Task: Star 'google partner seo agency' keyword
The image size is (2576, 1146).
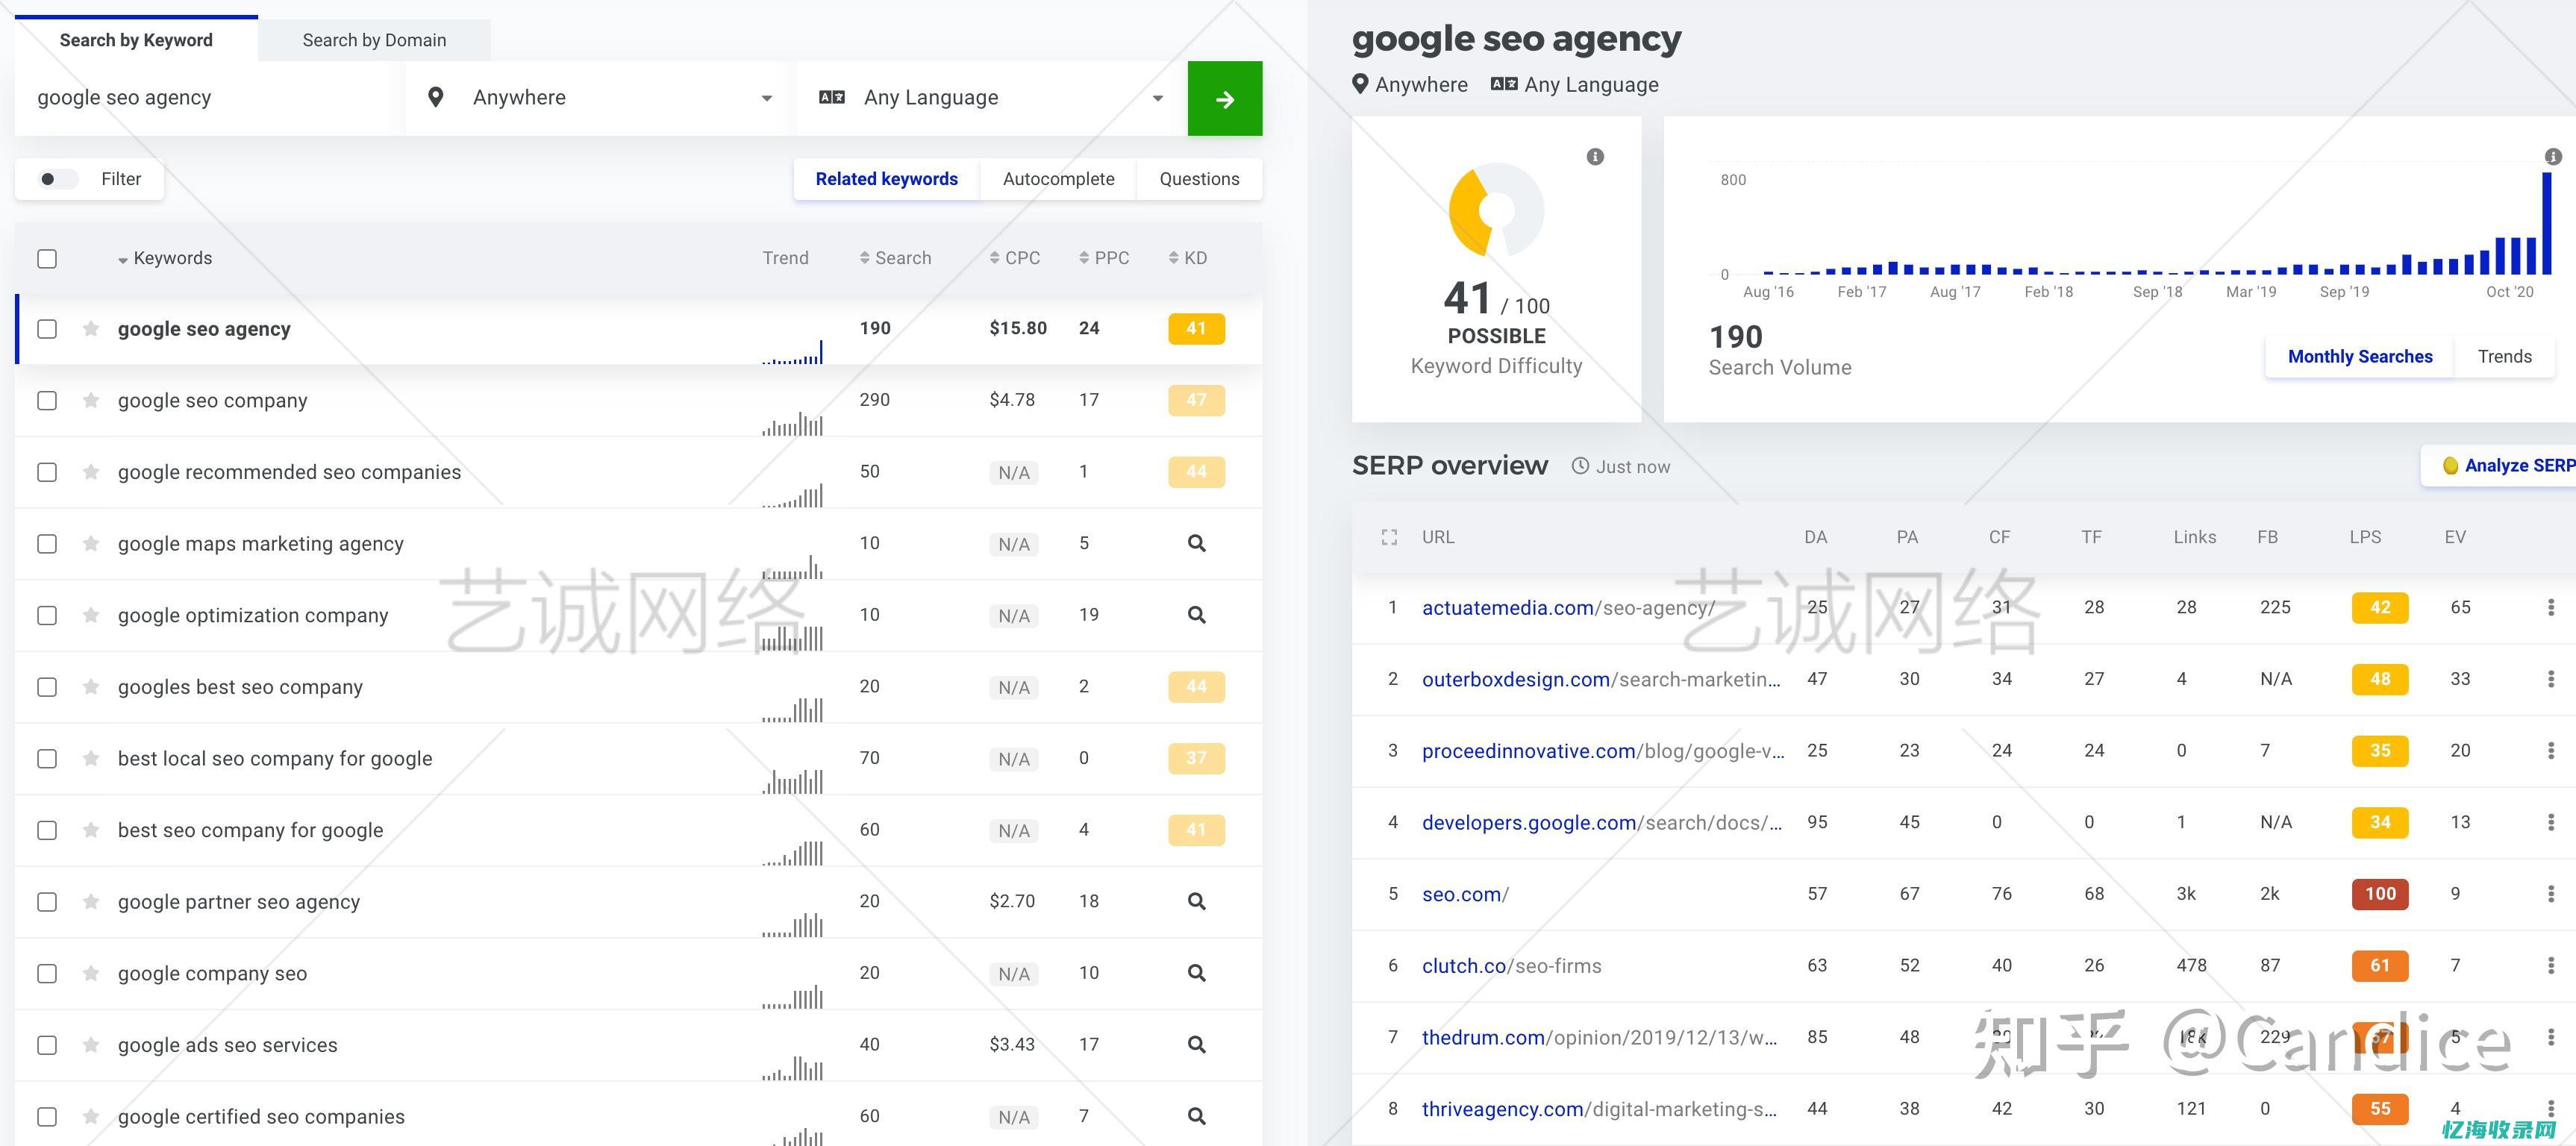Action: (x=91, y=902)
